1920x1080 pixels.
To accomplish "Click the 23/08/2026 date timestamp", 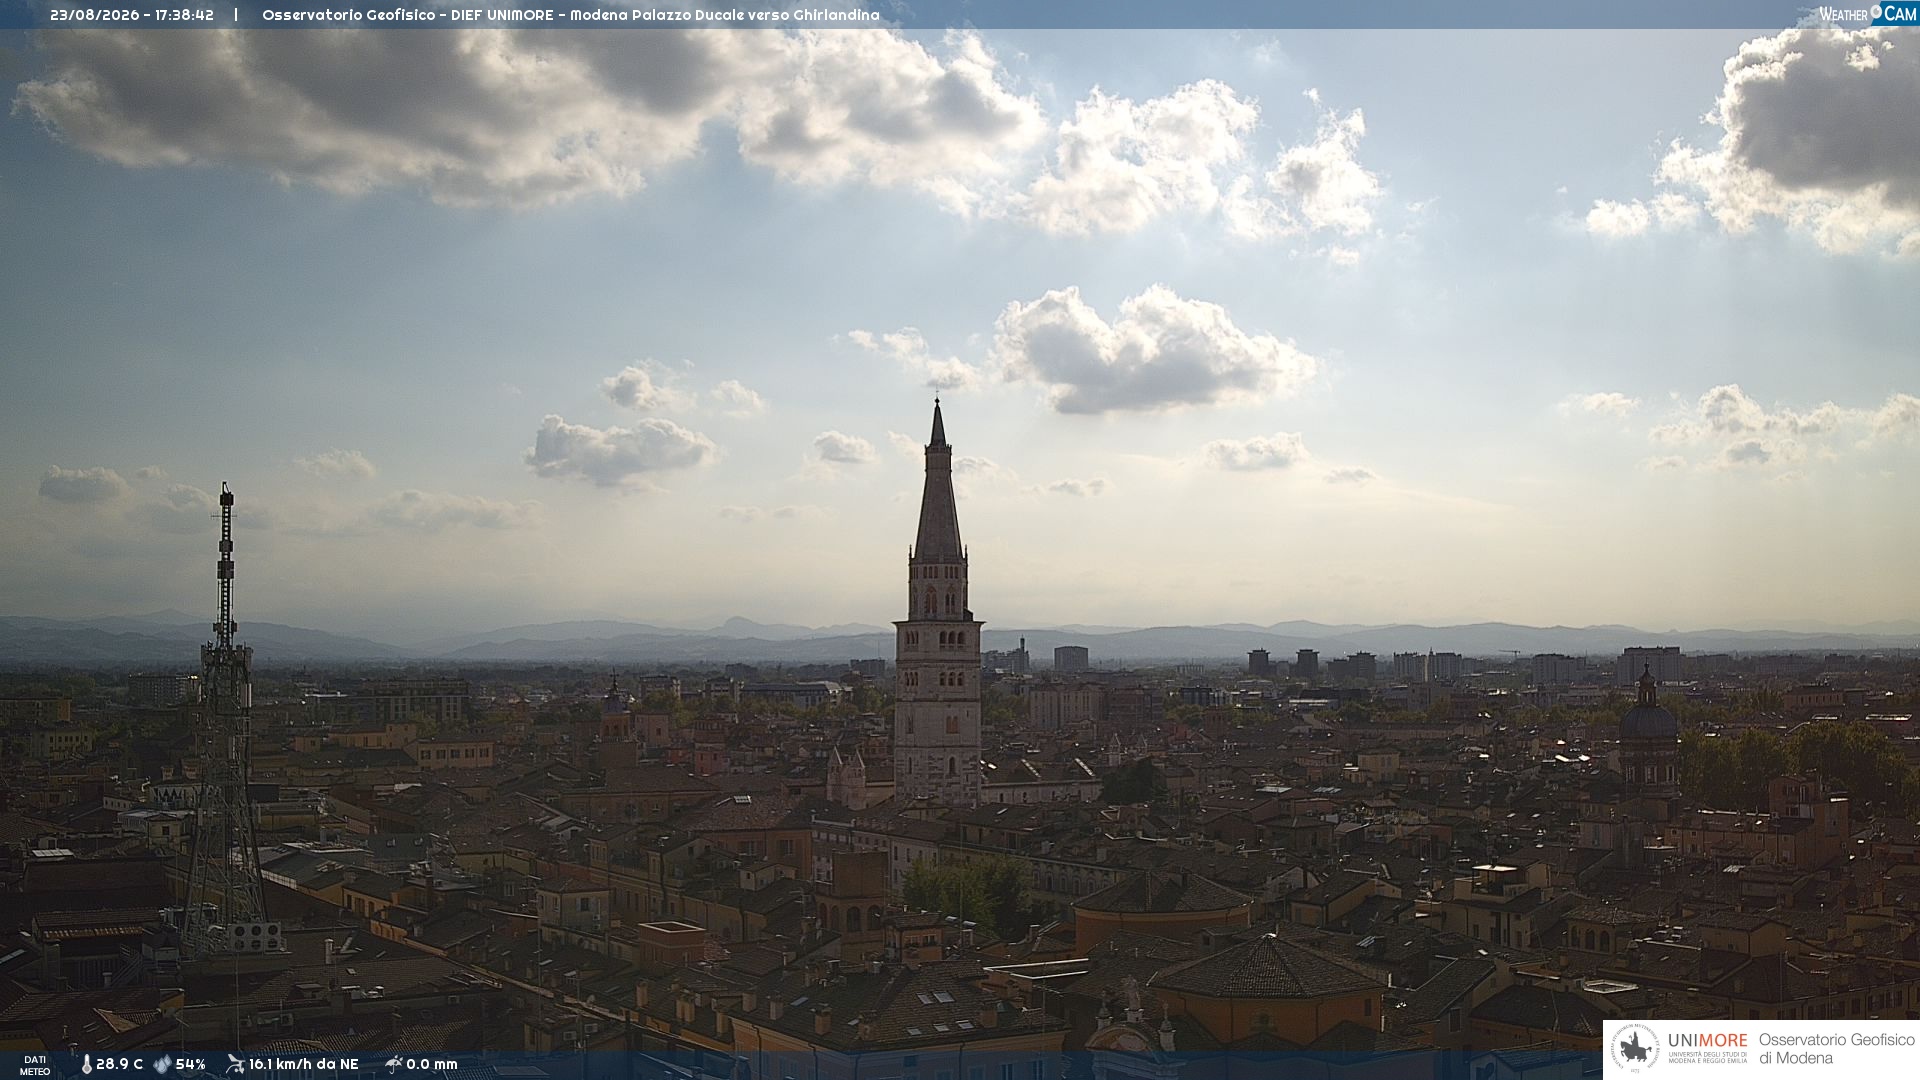I will click(x=95, y=15).
